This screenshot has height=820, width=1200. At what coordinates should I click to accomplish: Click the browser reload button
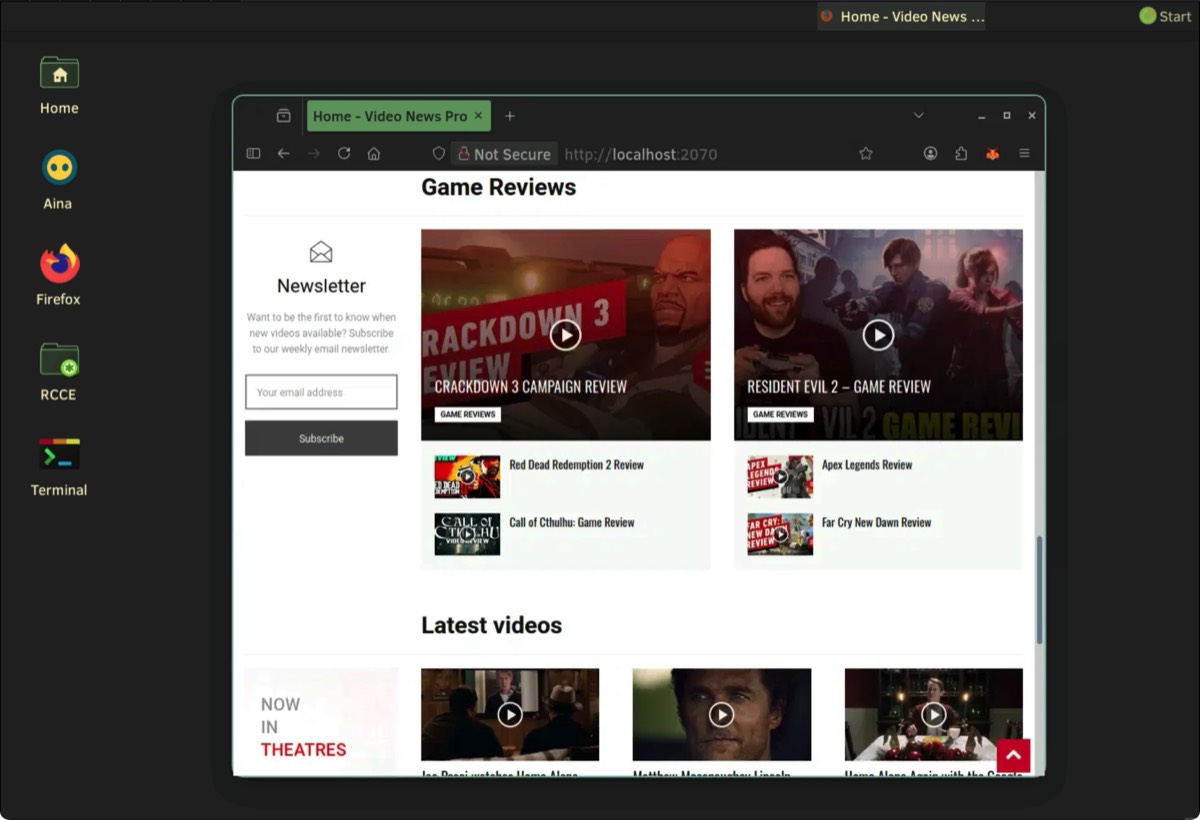(344, 154)
